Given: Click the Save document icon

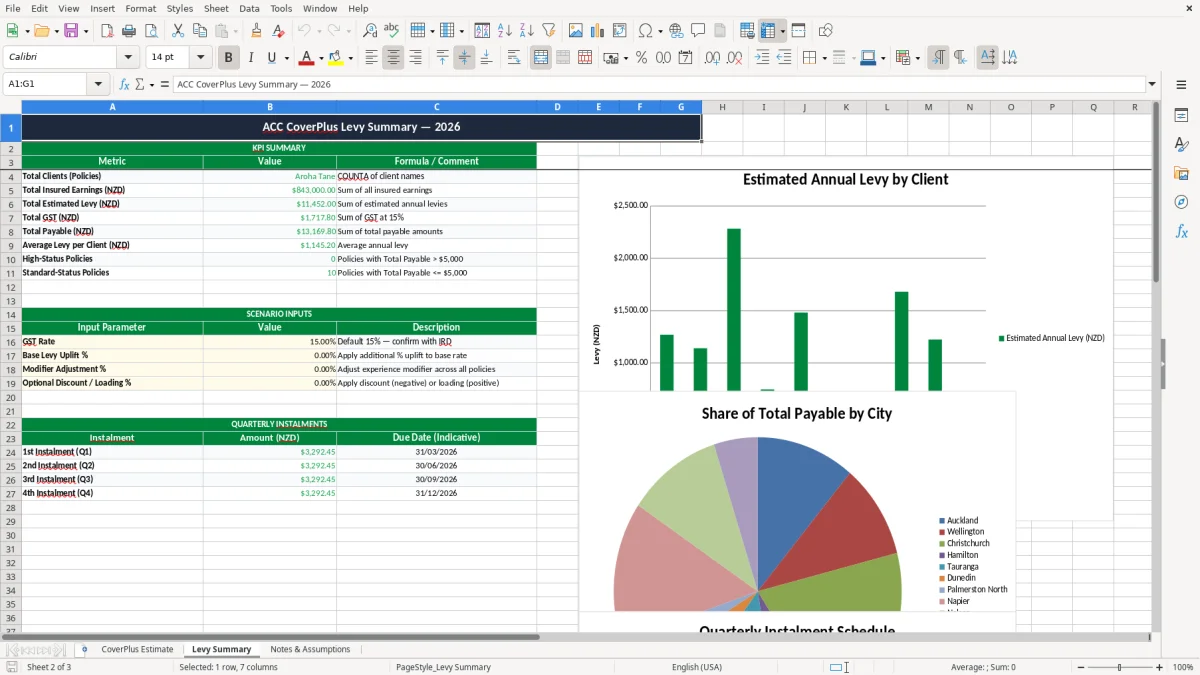Looking at the screenshot, I should pos(71,31).
